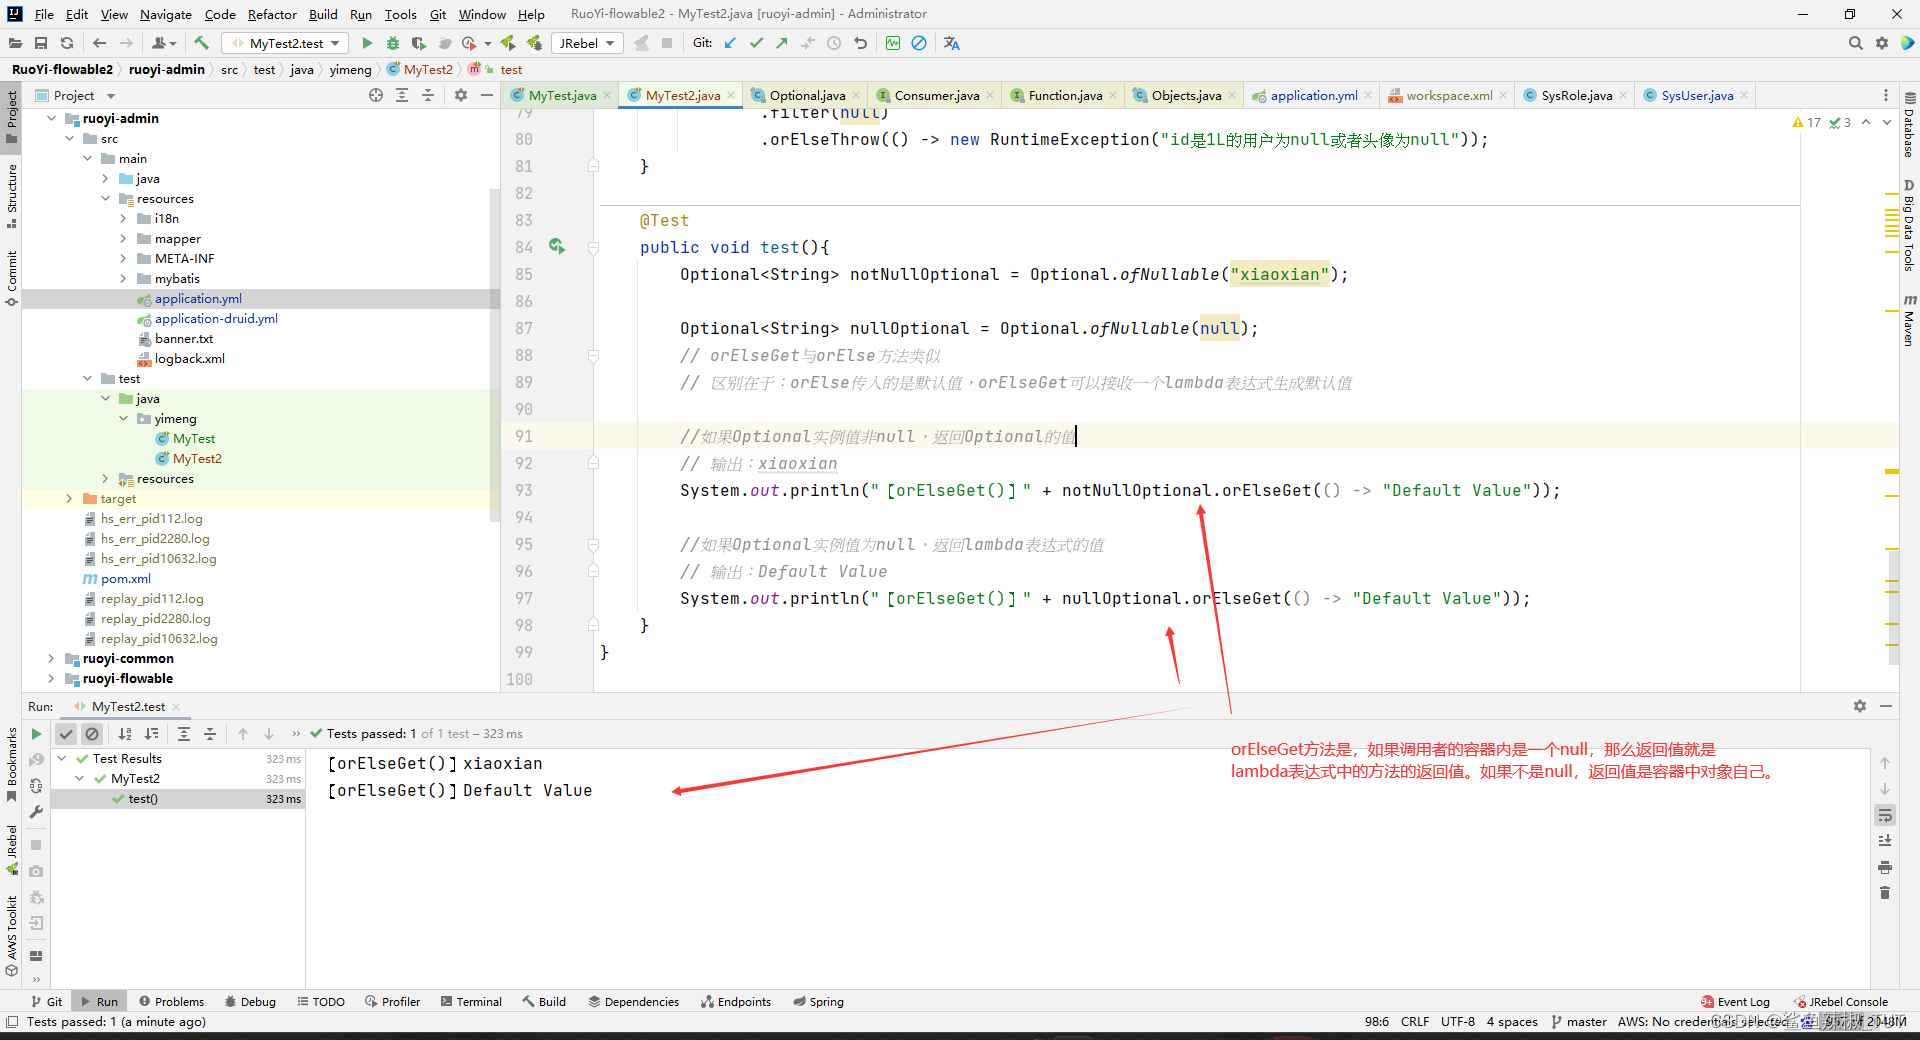Image resolution: width=1920 pixels, height=1040 pixels.
Task: Rerun the test in the Run panel
Action: tap(37, 734)
